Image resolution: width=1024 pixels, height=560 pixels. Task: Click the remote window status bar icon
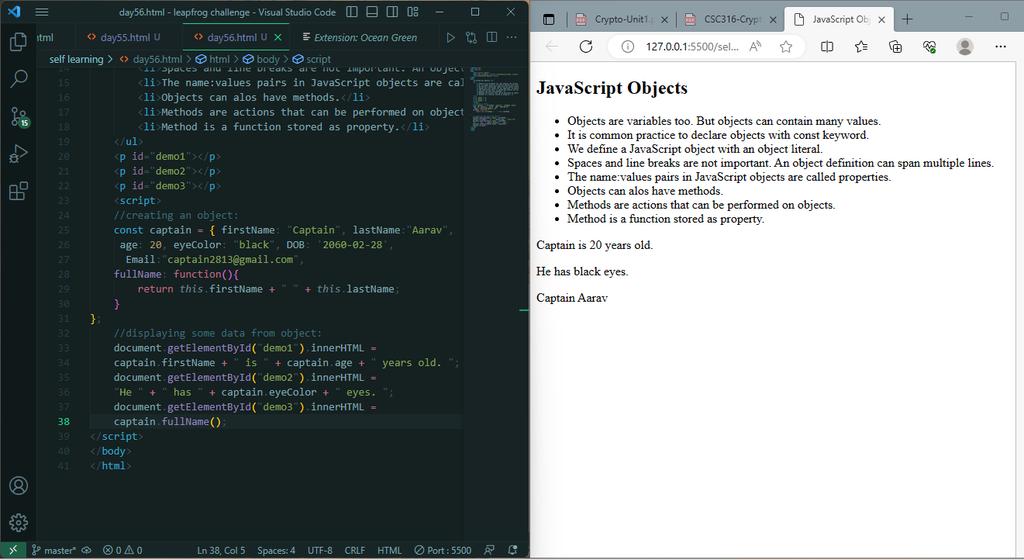(13, 550)
